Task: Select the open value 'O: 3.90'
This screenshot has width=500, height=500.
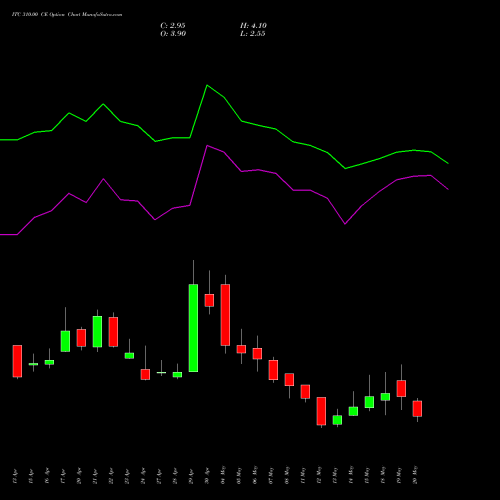Action: (x=173, y=34)
